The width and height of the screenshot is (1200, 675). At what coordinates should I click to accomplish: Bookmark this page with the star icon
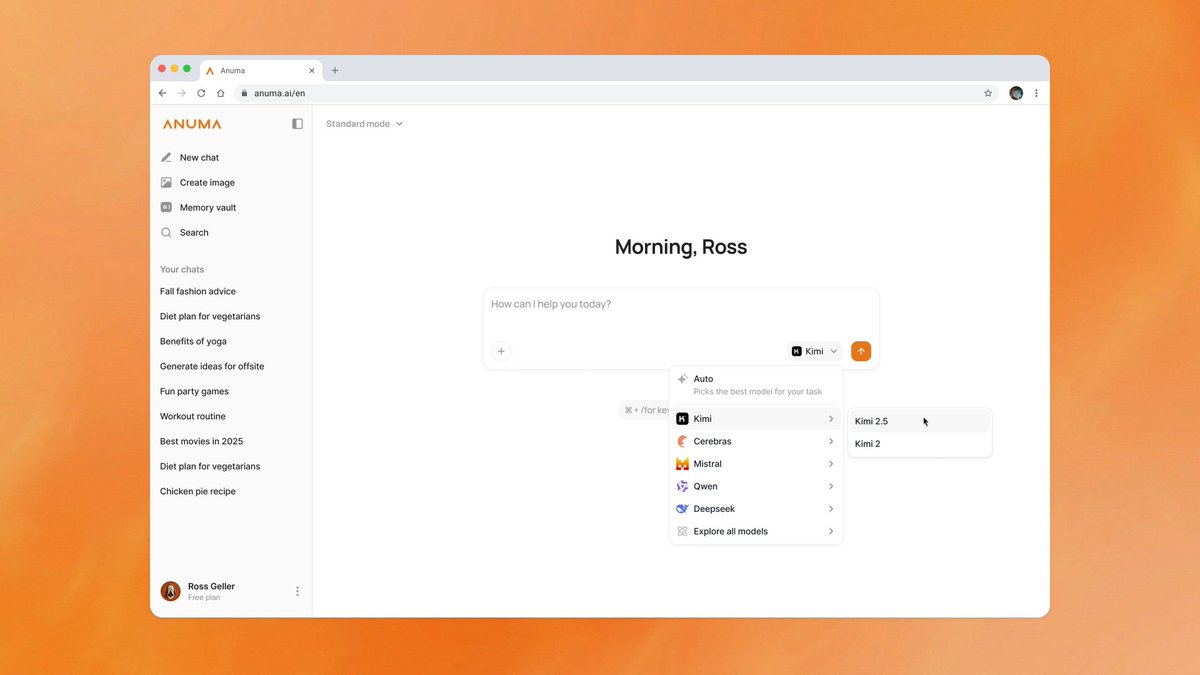988,93
